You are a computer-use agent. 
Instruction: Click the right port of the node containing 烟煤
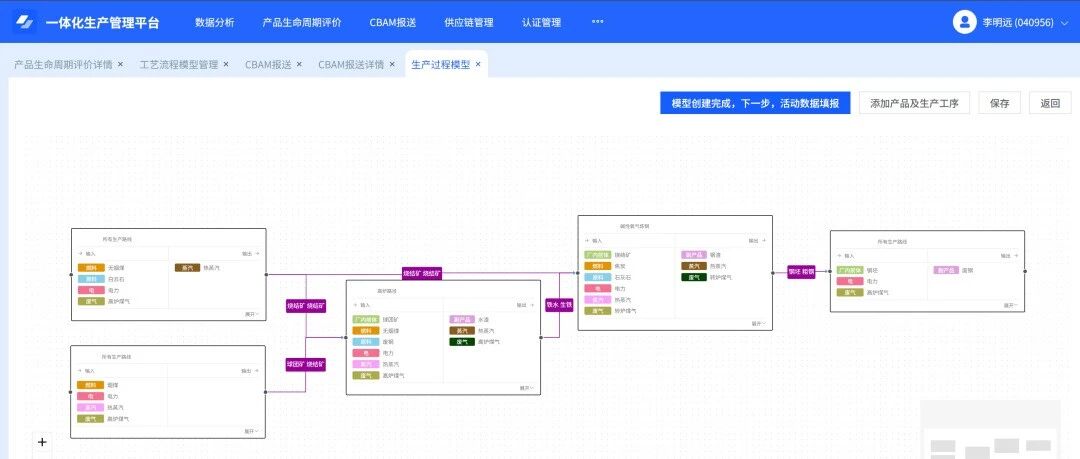pyautogui.click(x=266, y=391)
